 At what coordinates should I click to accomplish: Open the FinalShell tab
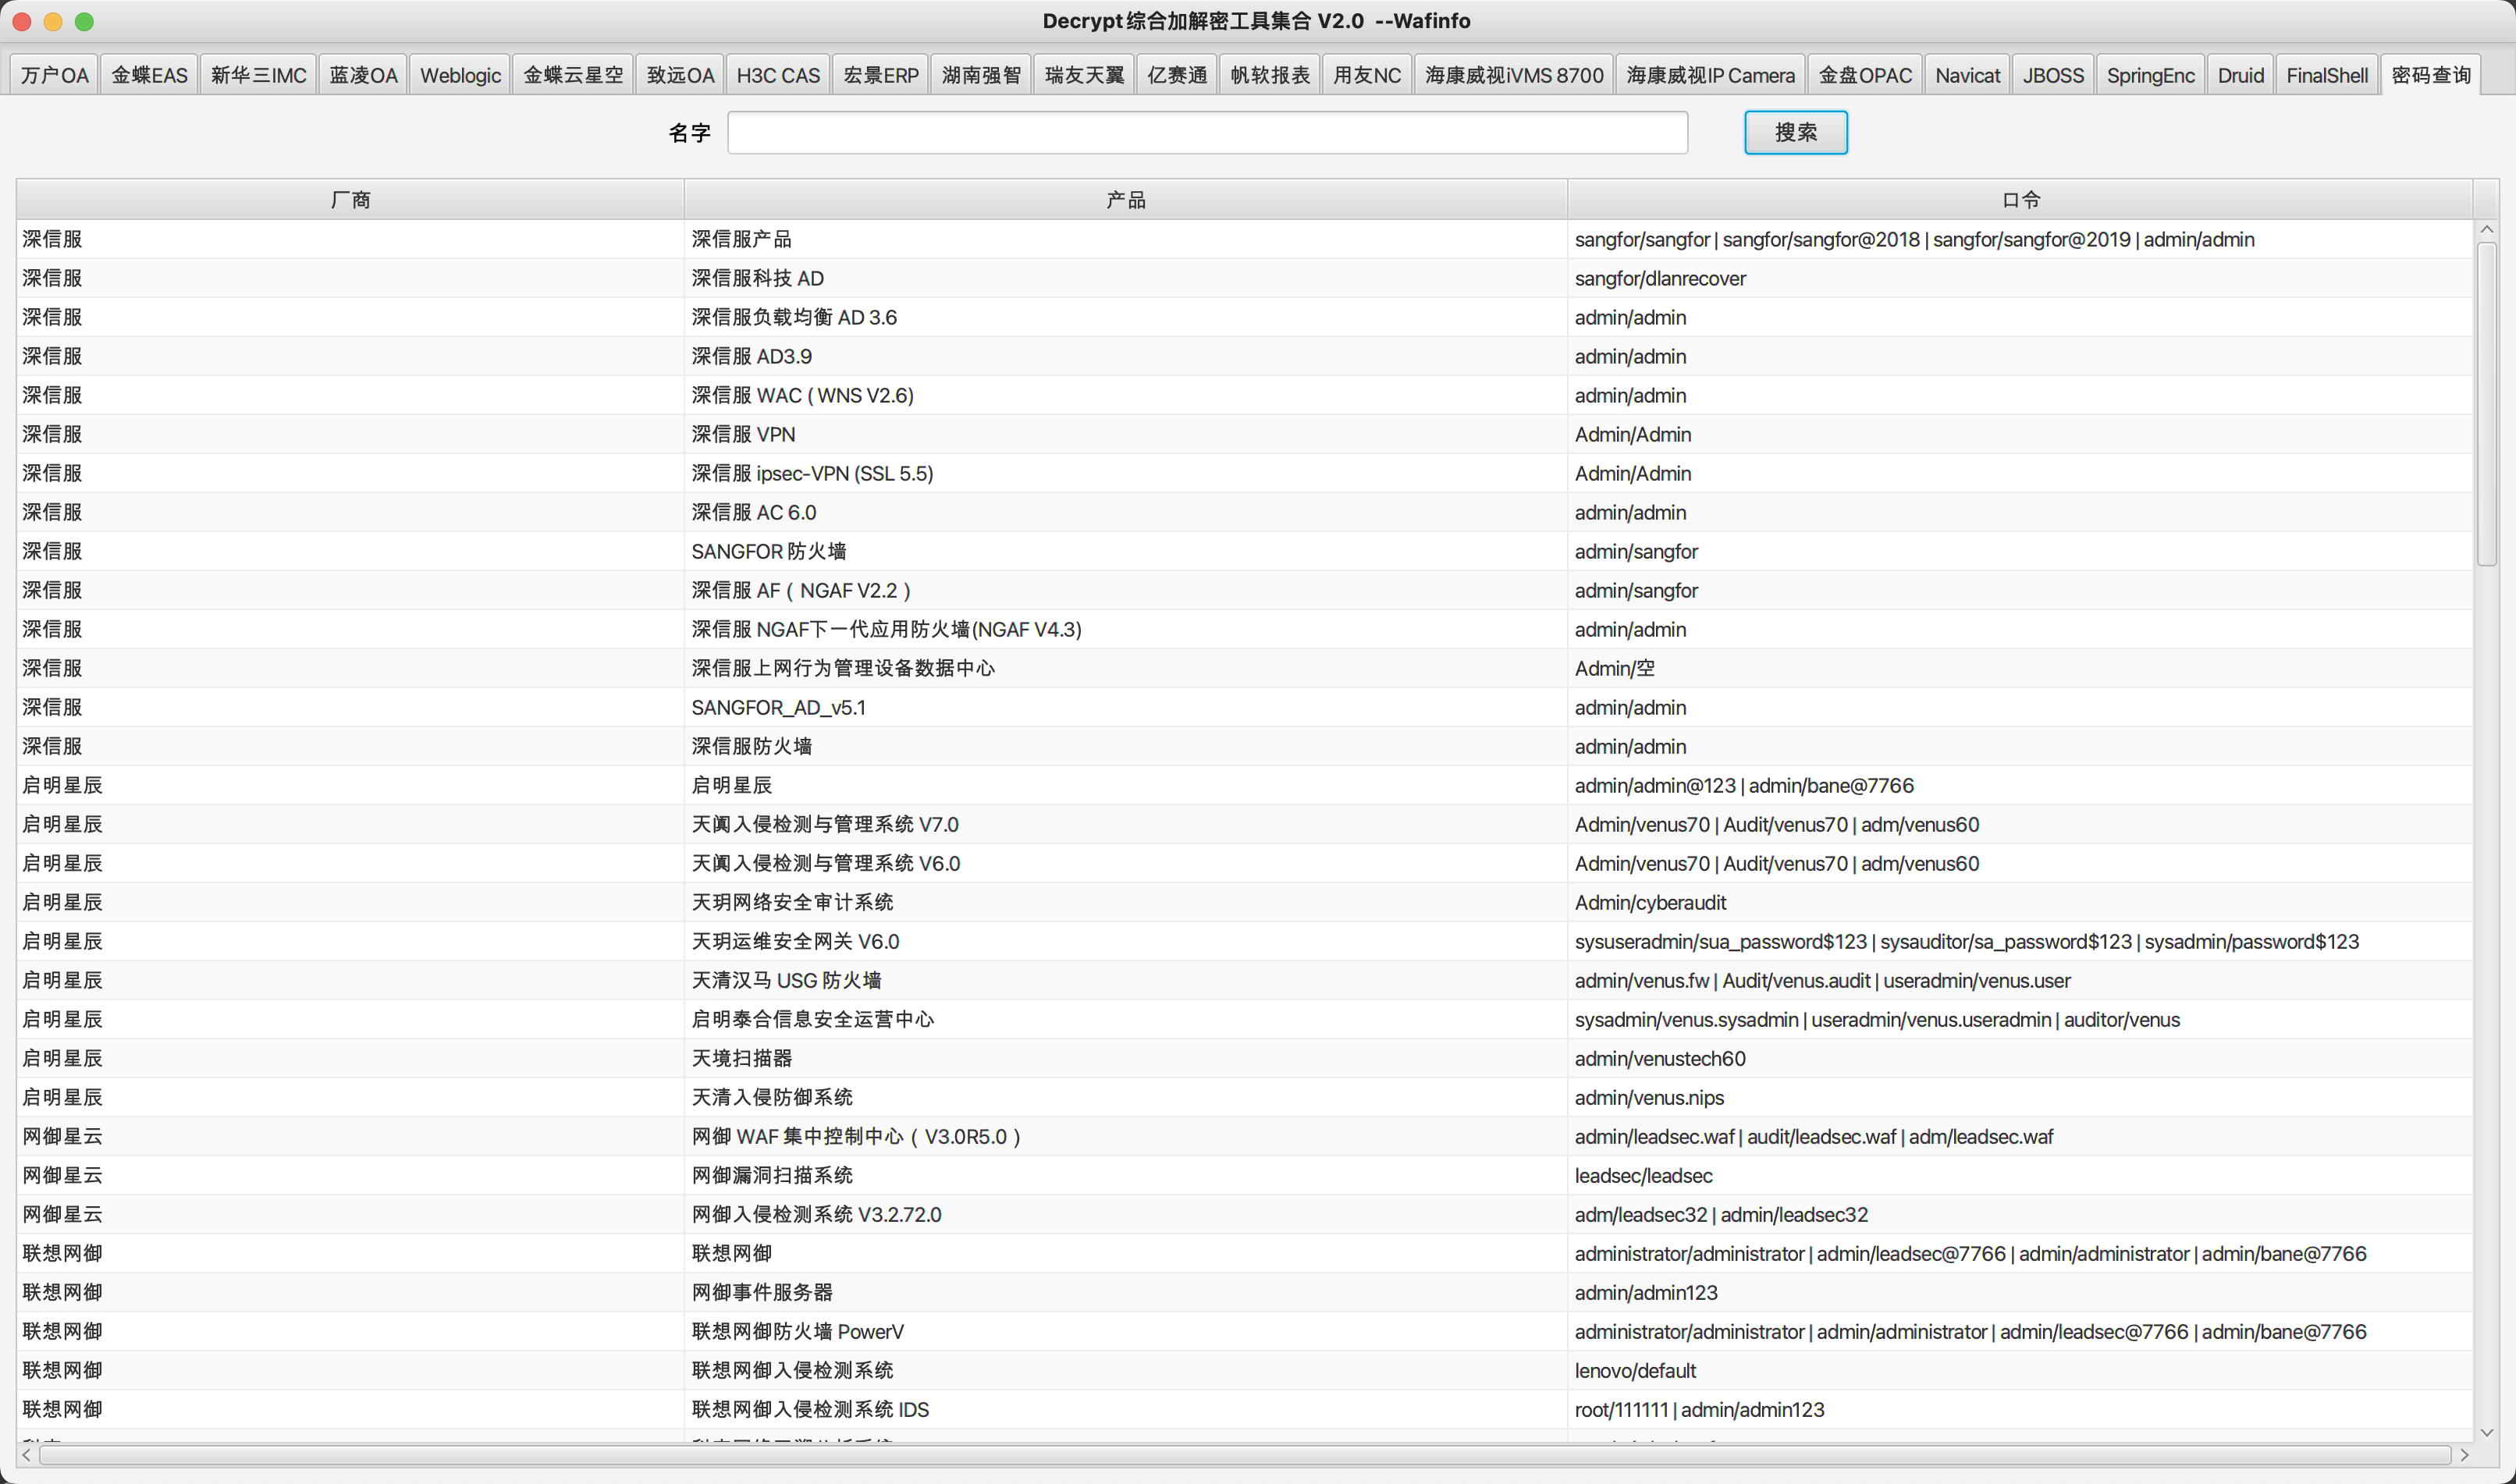coord(2326,76)
